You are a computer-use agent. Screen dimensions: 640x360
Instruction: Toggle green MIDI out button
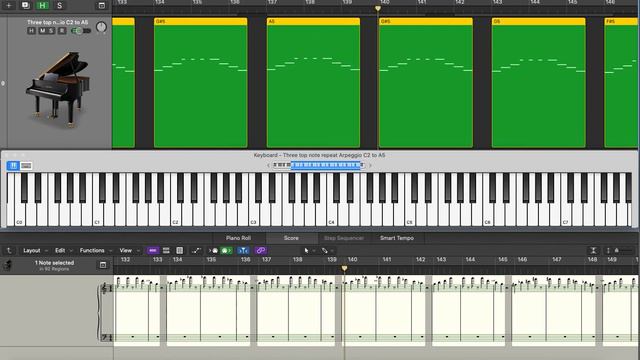pyautogui.click(x=226, y=250)
